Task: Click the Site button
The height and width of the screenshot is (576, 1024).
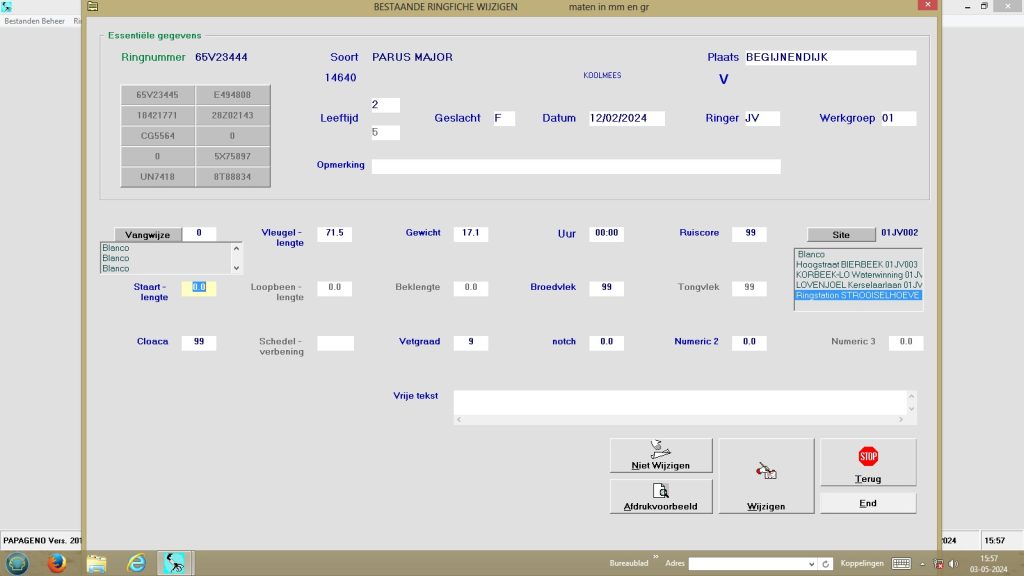Action: tap(840, 234)
